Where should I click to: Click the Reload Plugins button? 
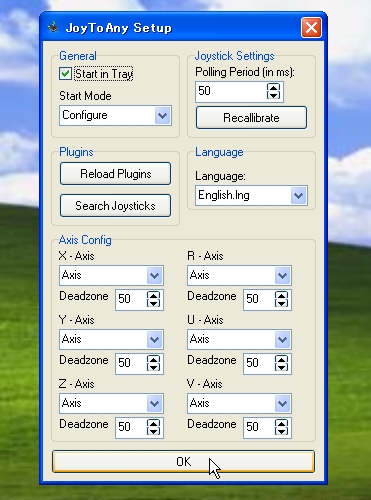pyautogui.click(x=115, y=174)
